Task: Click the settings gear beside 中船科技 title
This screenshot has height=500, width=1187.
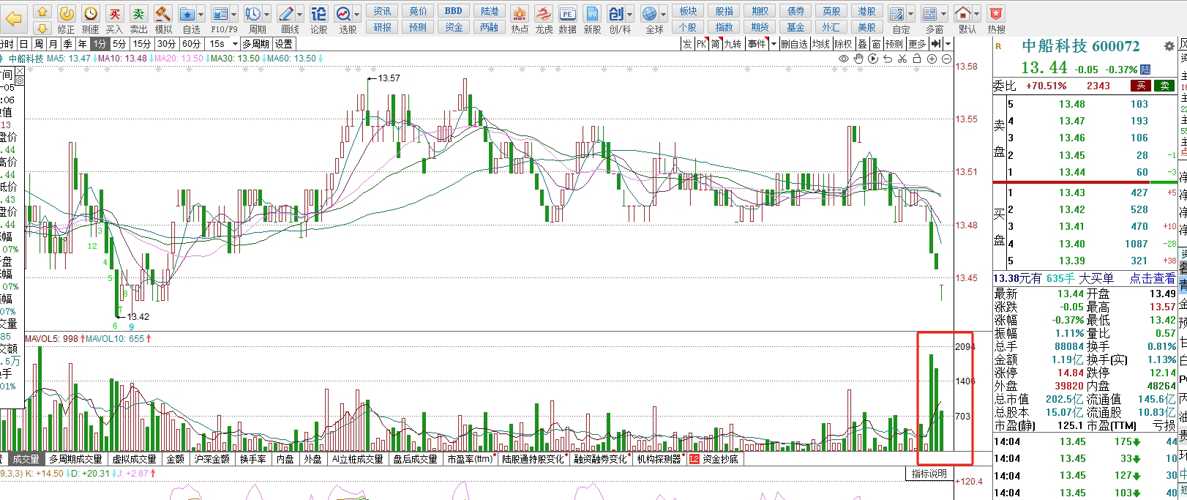Action: pos(1169,47)
